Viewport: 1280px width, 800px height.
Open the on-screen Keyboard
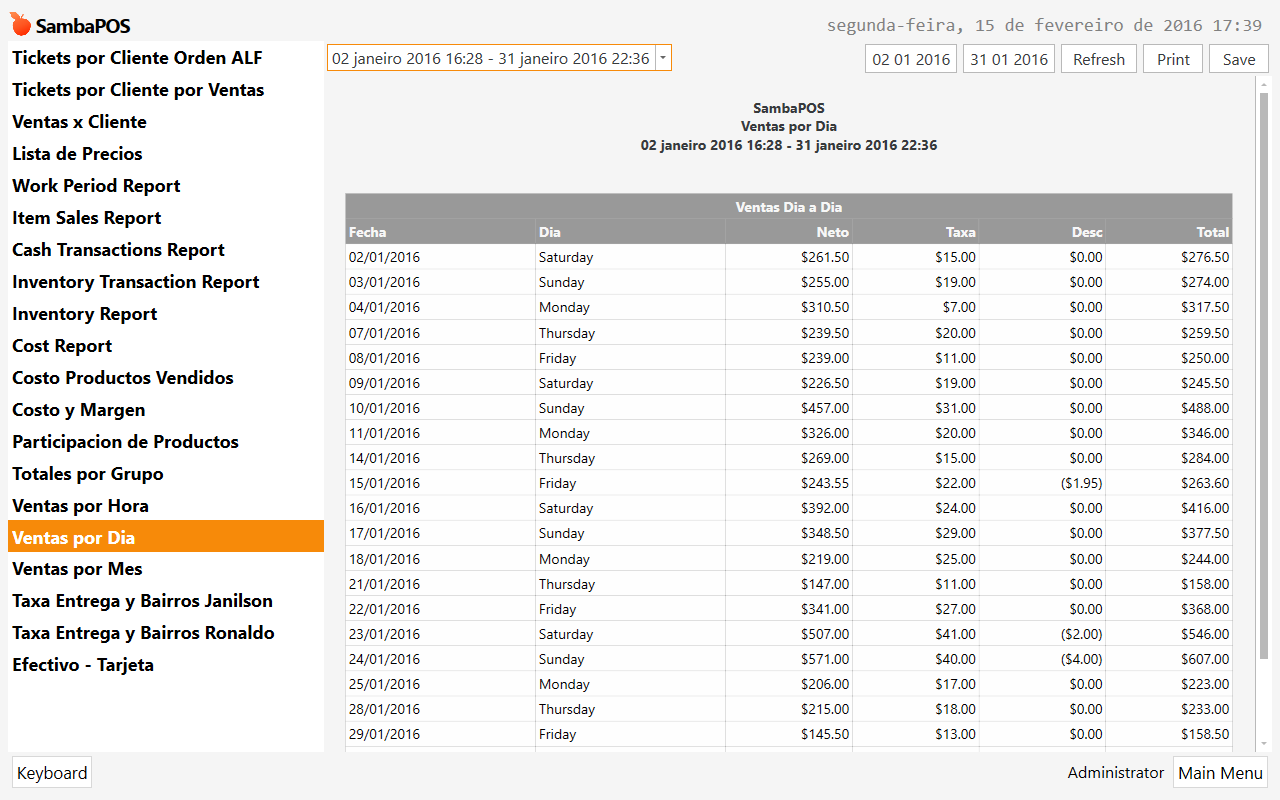(52, 773)
